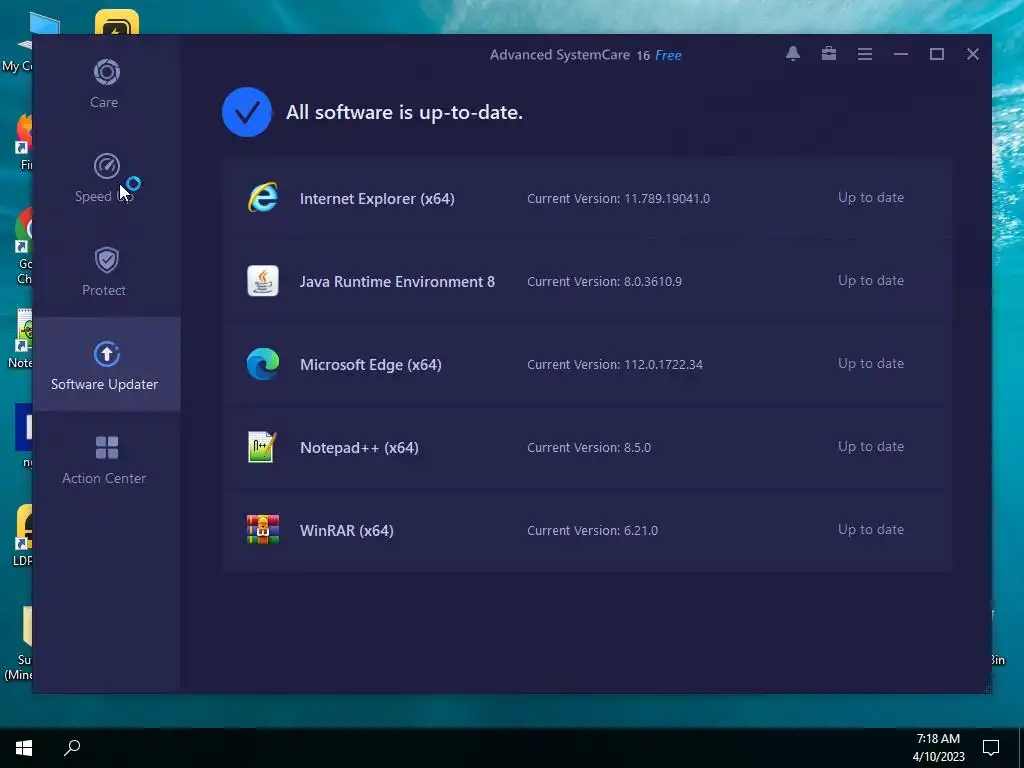Click Up to date for Internet Explorer
This screenshot has height=768, width=1024.
click(871, 197)
